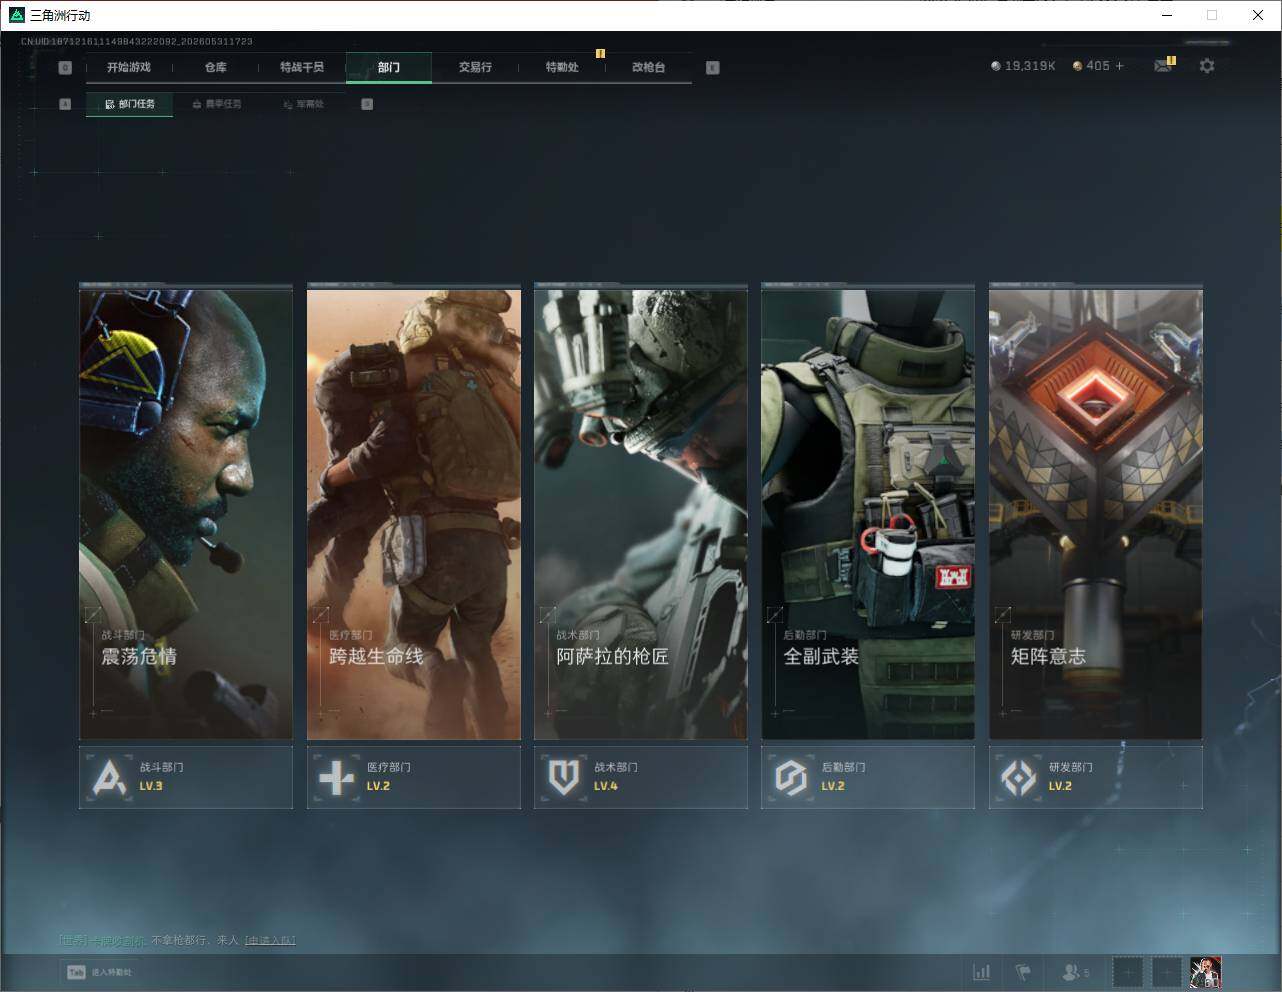Open the 震荡危情 combat department card

(186, 514)
